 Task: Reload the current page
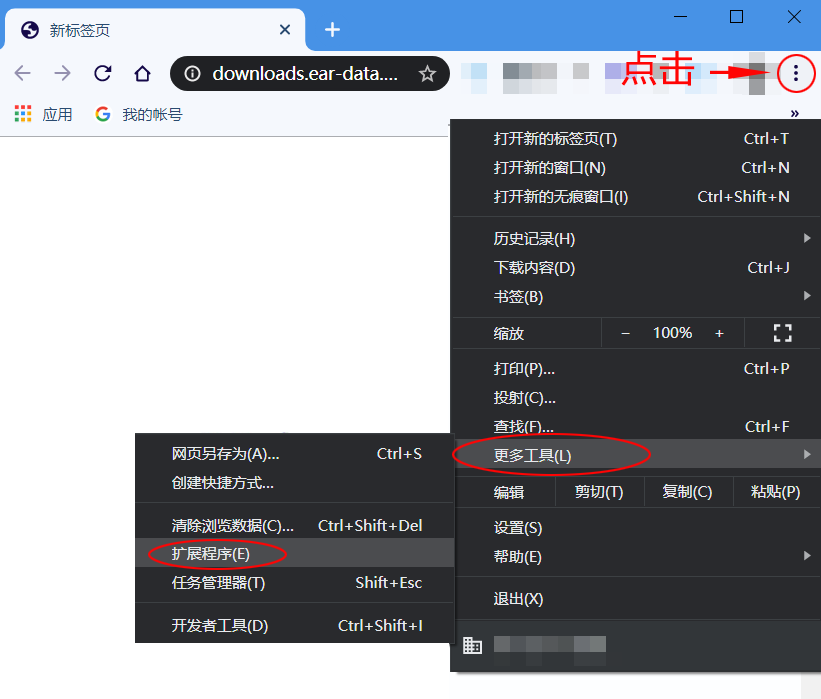tap(103, 73)
